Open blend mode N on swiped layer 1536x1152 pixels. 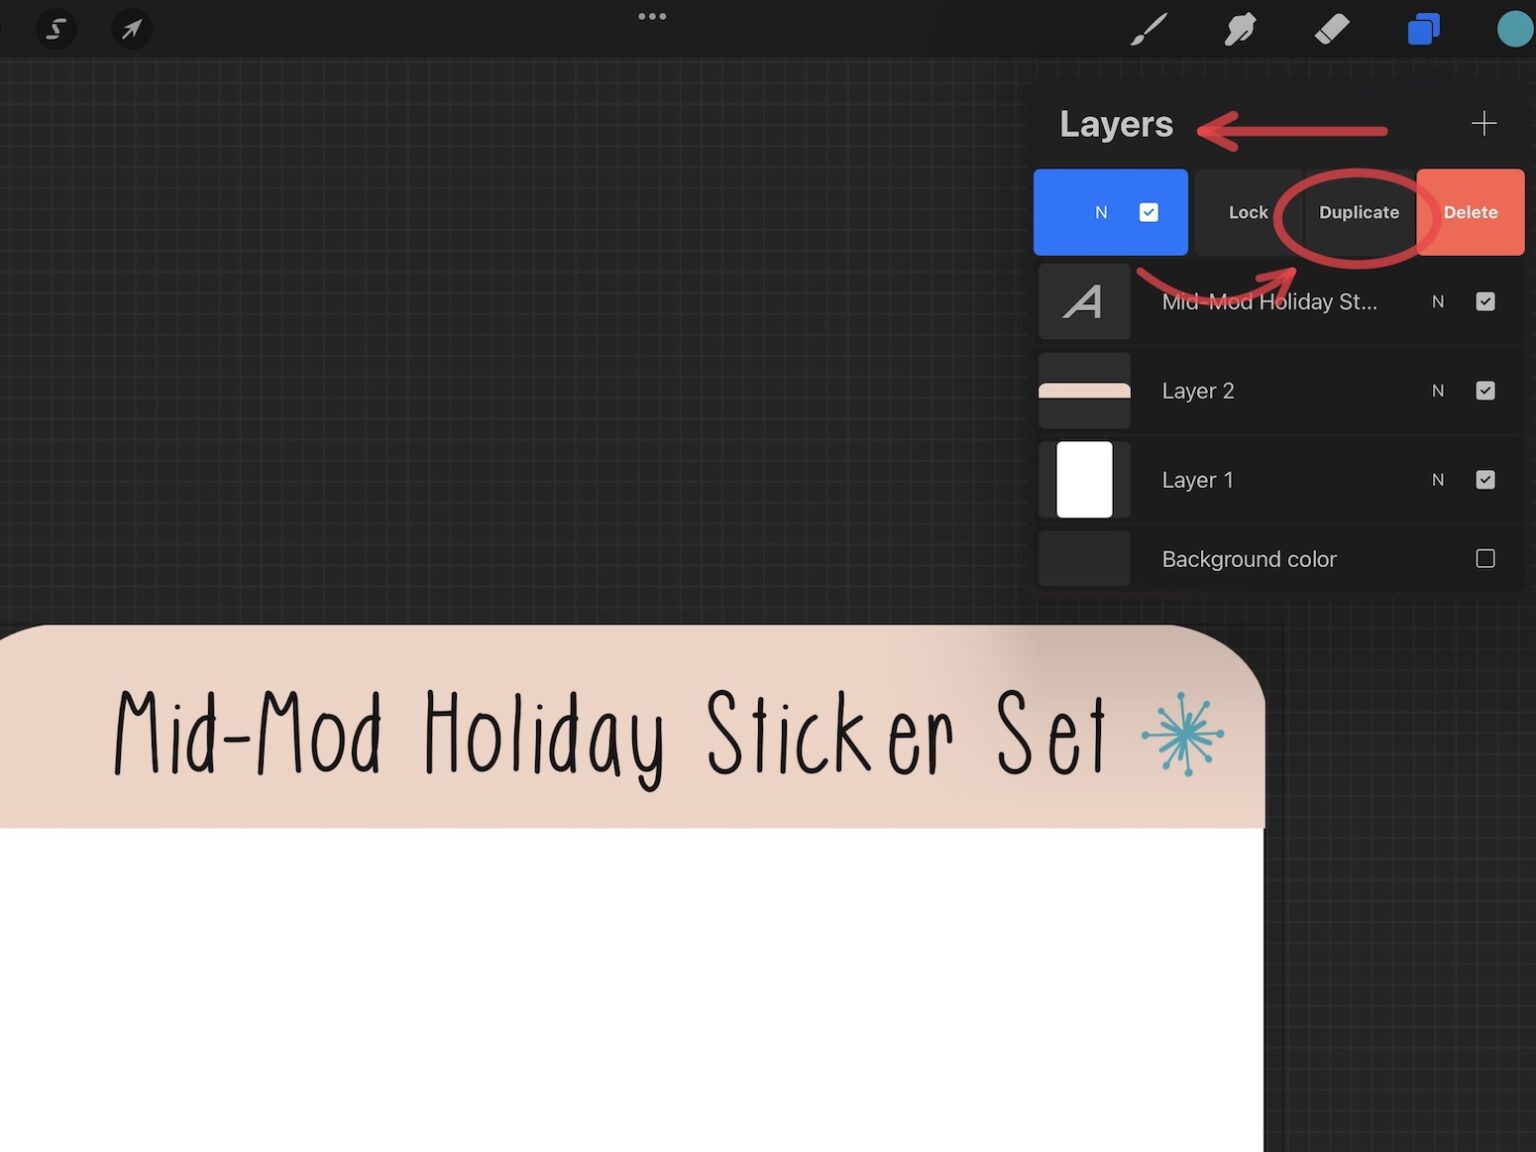point(1101,212)
